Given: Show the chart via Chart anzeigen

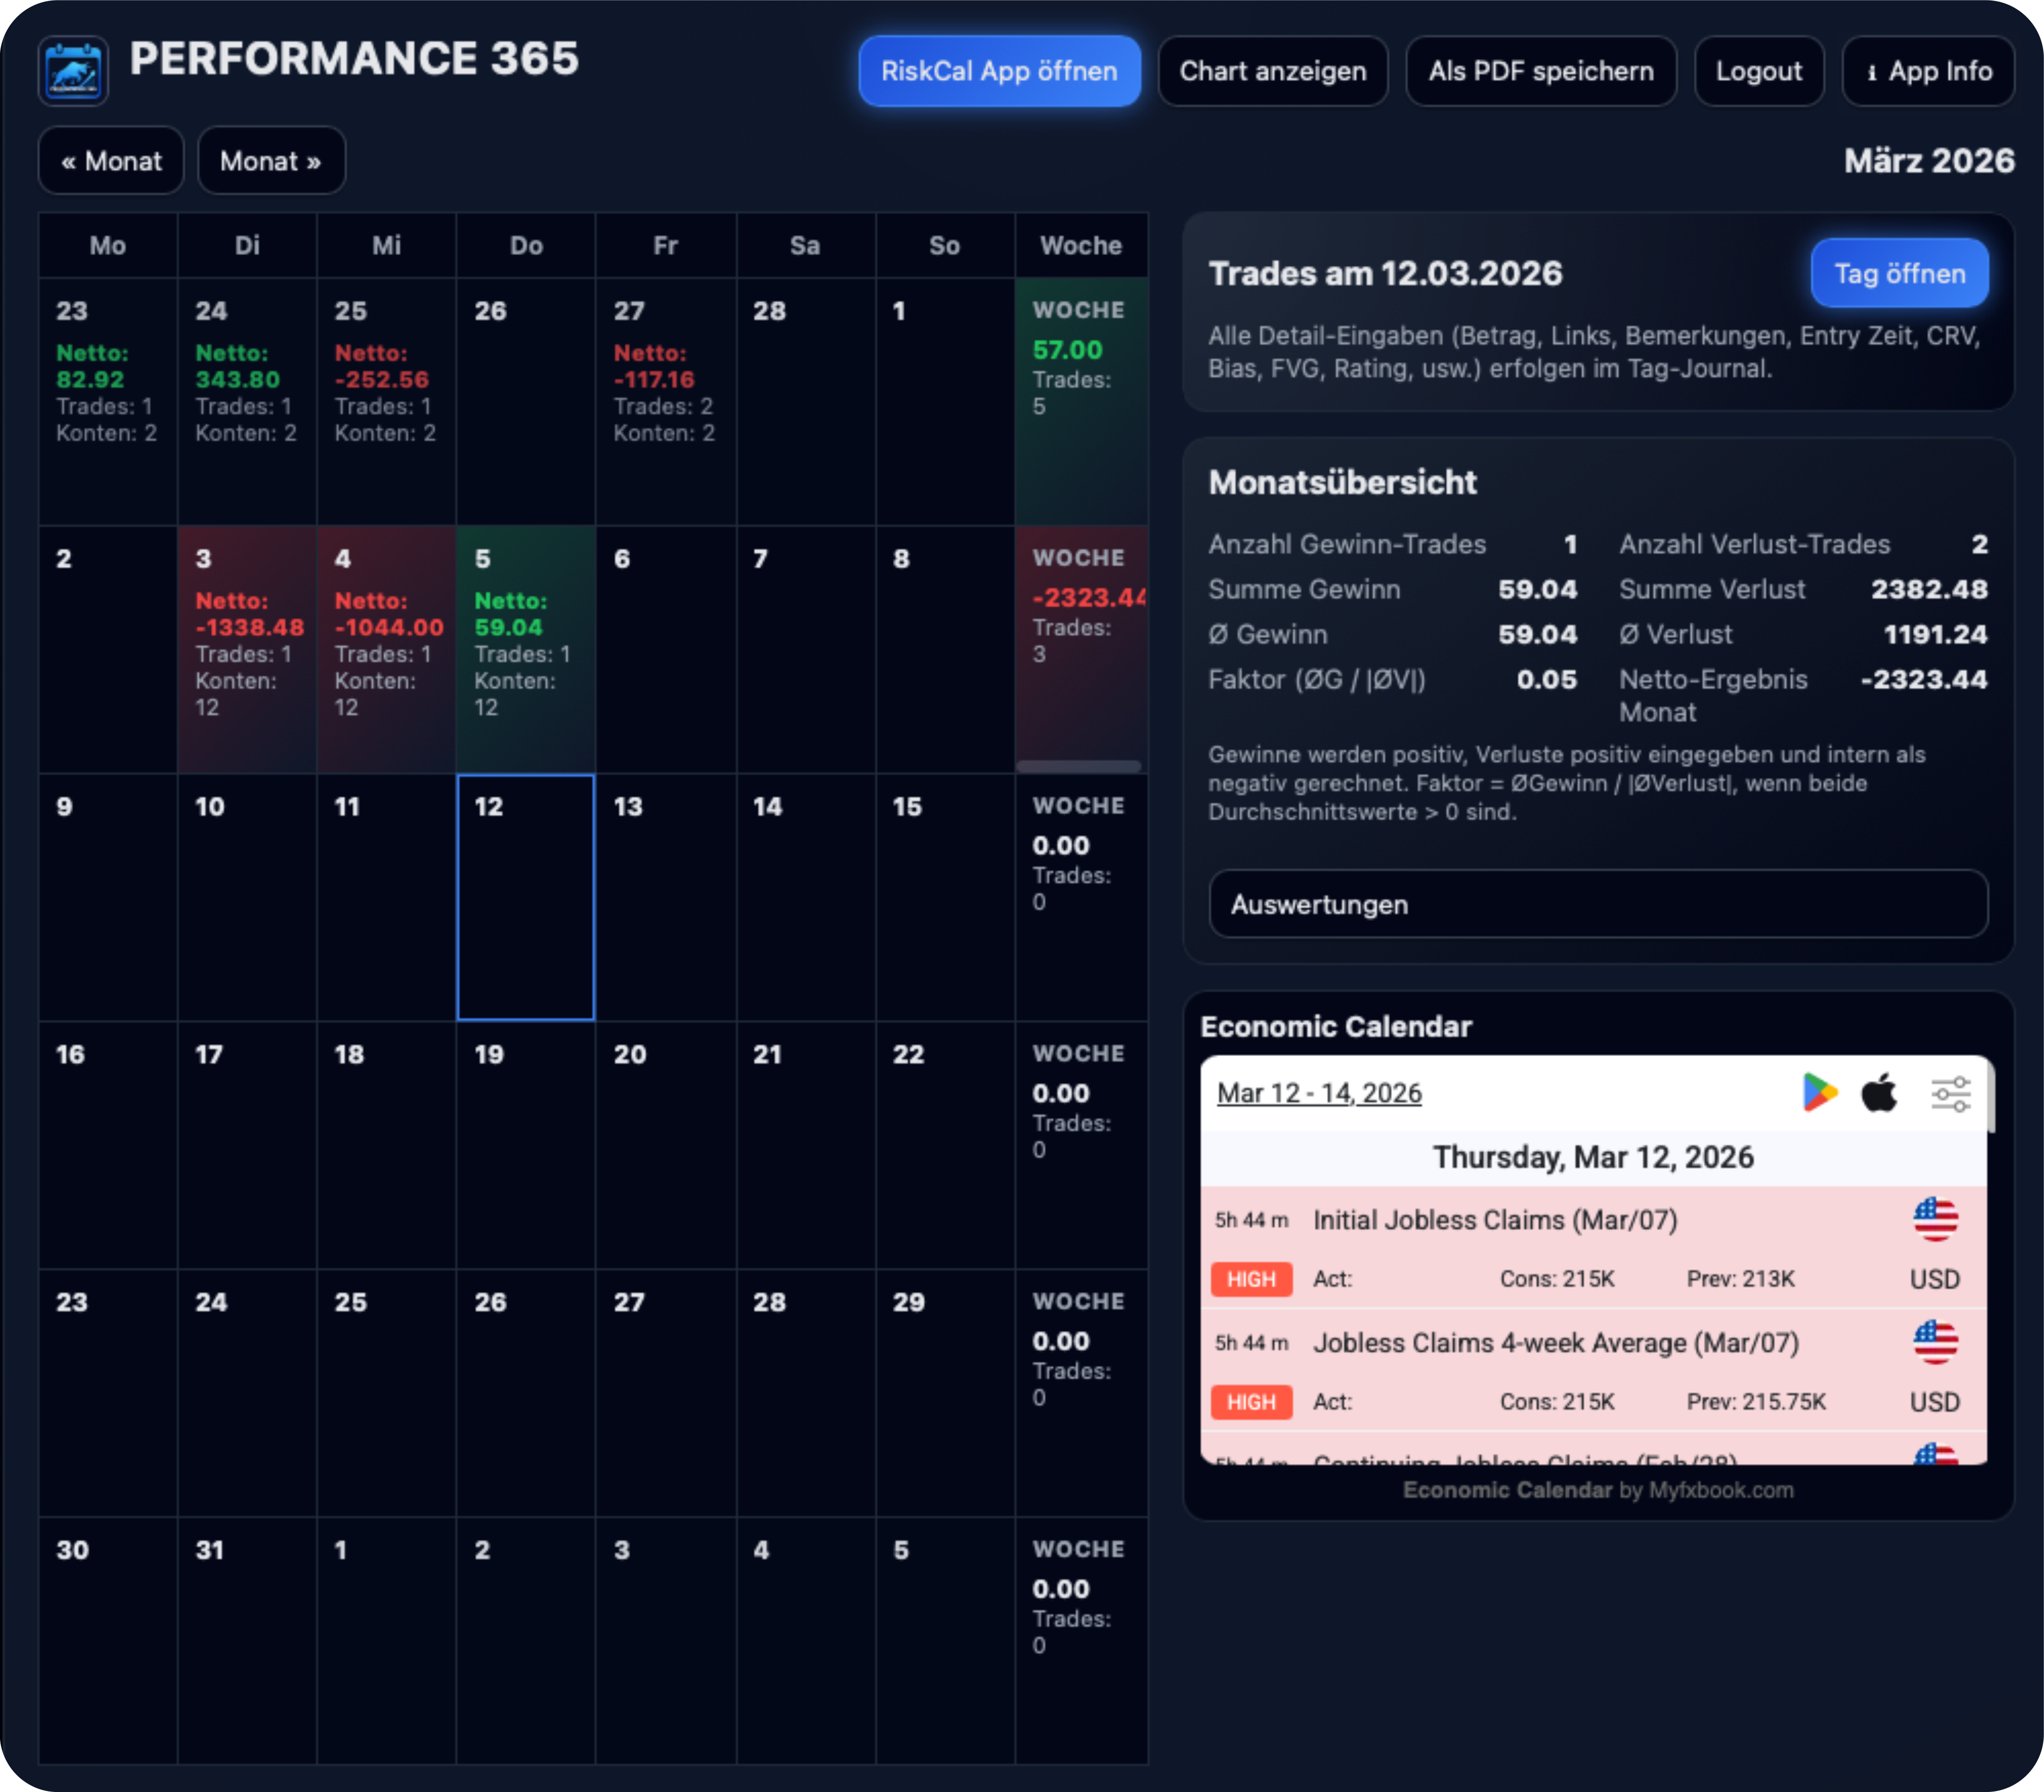Looking at the screenshot, I should click(1272, 70).
